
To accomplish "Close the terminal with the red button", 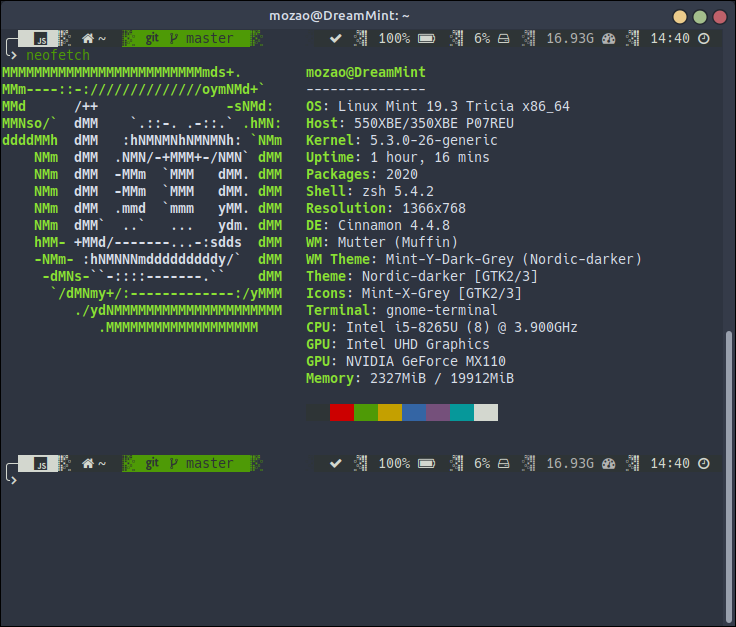I will pos(720,17).
